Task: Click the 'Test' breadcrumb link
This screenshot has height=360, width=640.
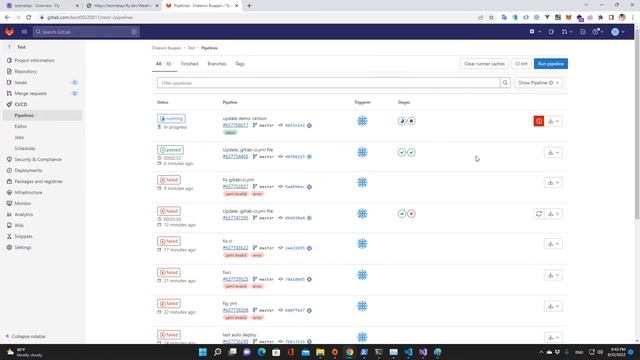Action: [x=191, y=48]
